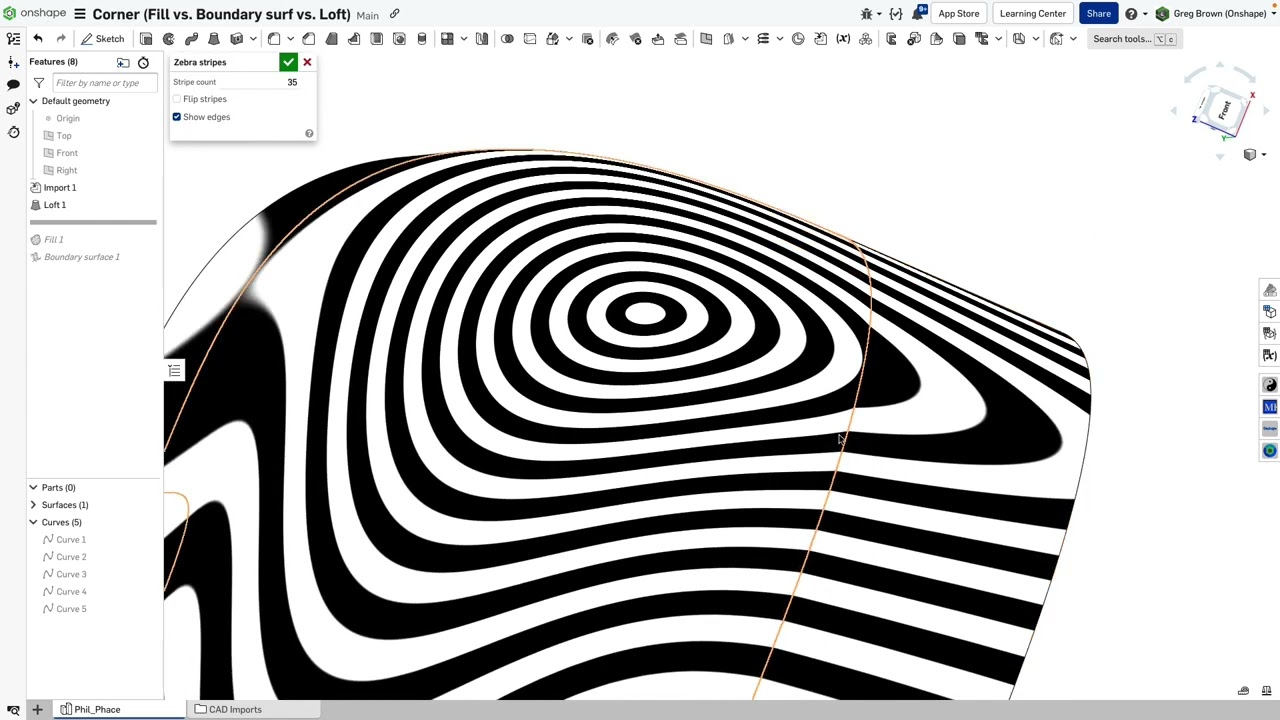Start a new Sketch
The width and height of the screenshot is (1280, 720).
click(x=103, y=39)
